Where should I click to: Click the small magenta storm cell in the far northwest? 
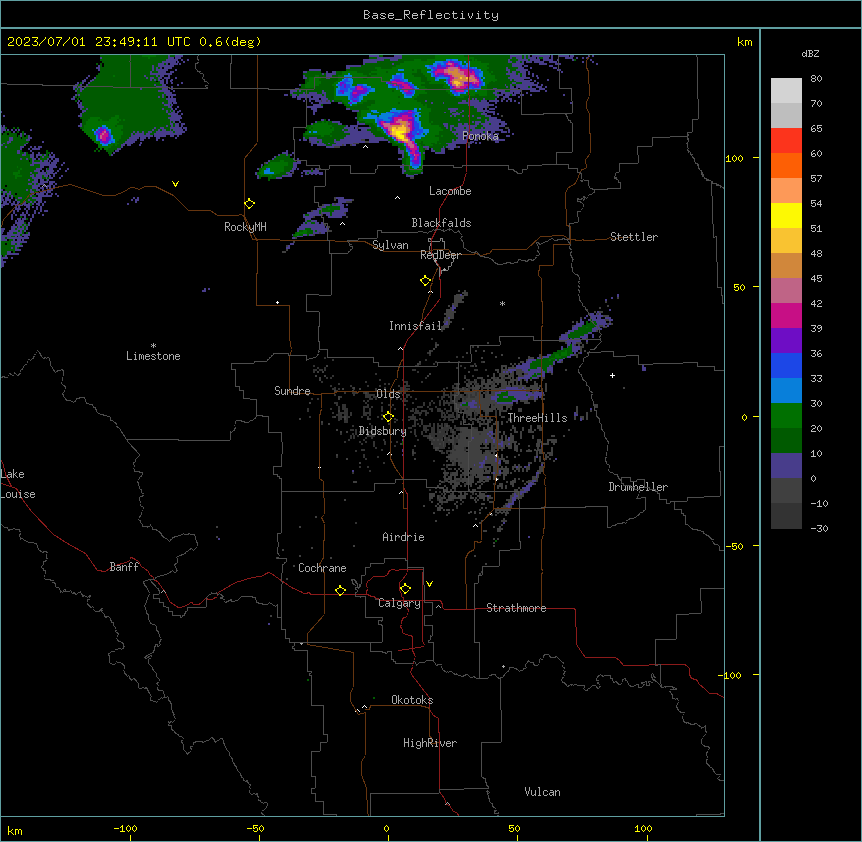click(x=103, y=135)
